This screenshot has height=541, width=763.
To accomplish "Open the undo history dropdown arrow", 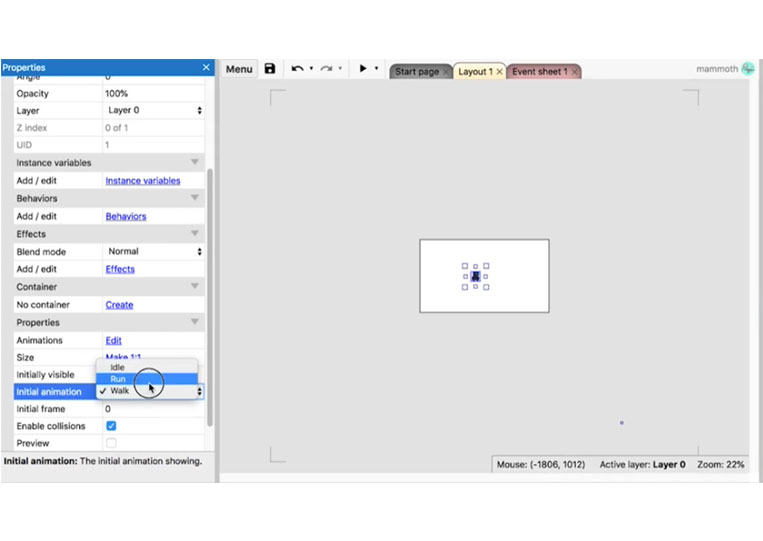I will coord(311,69).
